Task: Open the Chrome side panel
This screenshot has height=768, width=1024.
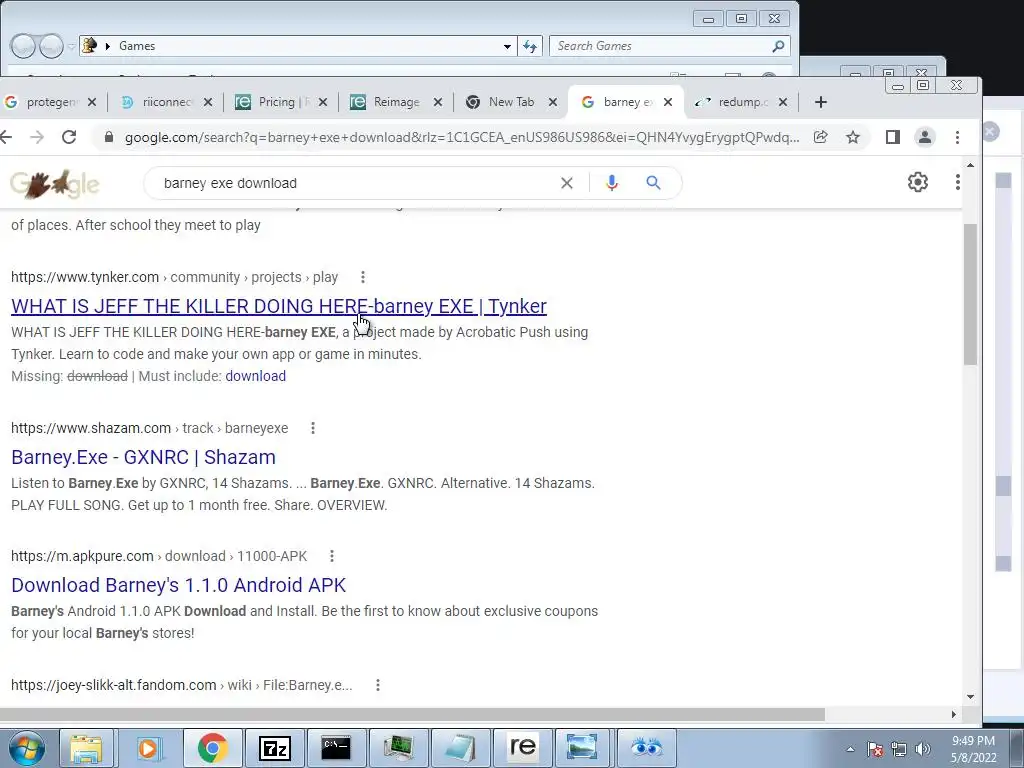Action: (893, 137)
